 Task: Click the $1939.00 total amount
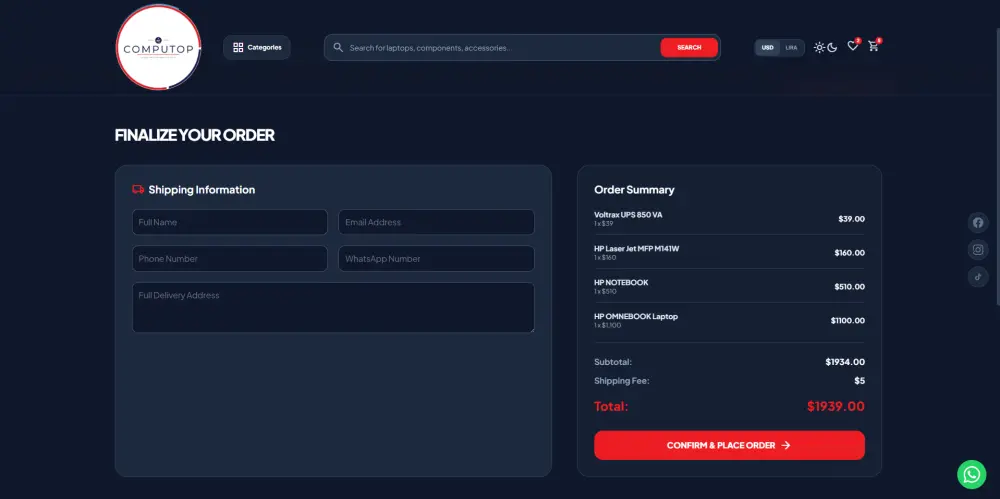[x=835, y=406]
